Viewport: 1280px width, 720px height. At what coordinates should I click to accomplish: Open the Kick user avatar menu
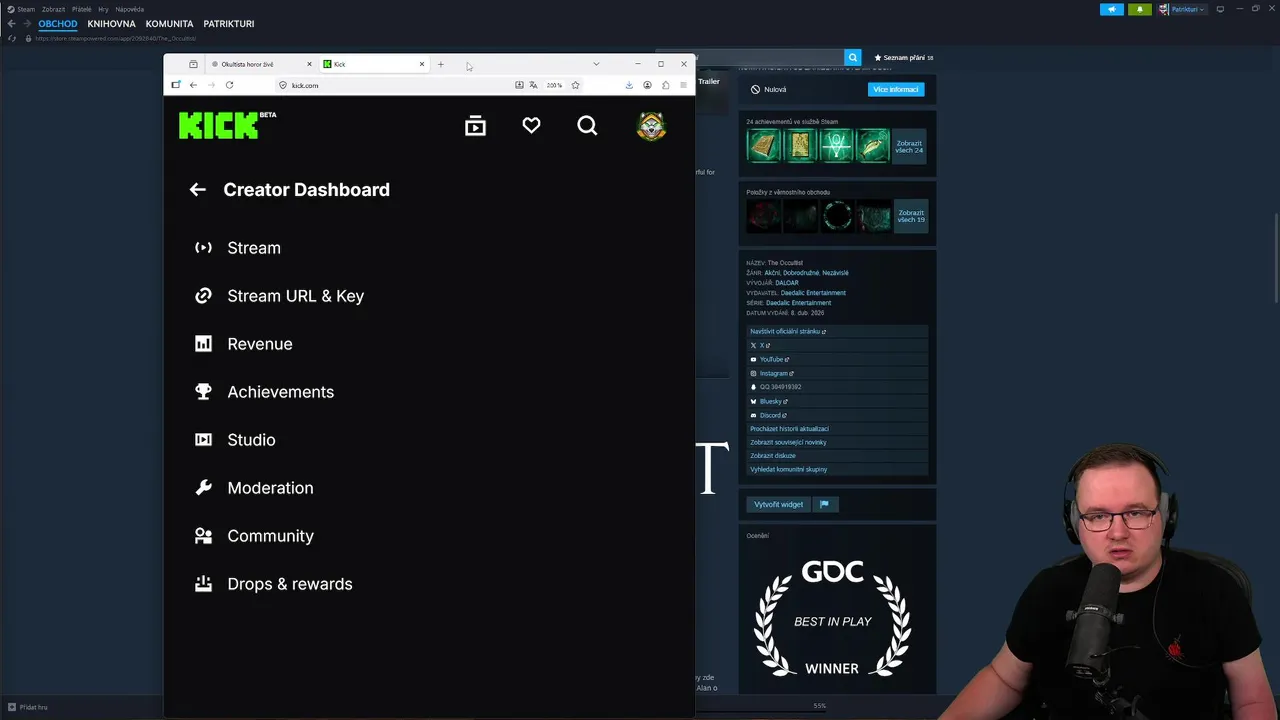click(651, 125)
